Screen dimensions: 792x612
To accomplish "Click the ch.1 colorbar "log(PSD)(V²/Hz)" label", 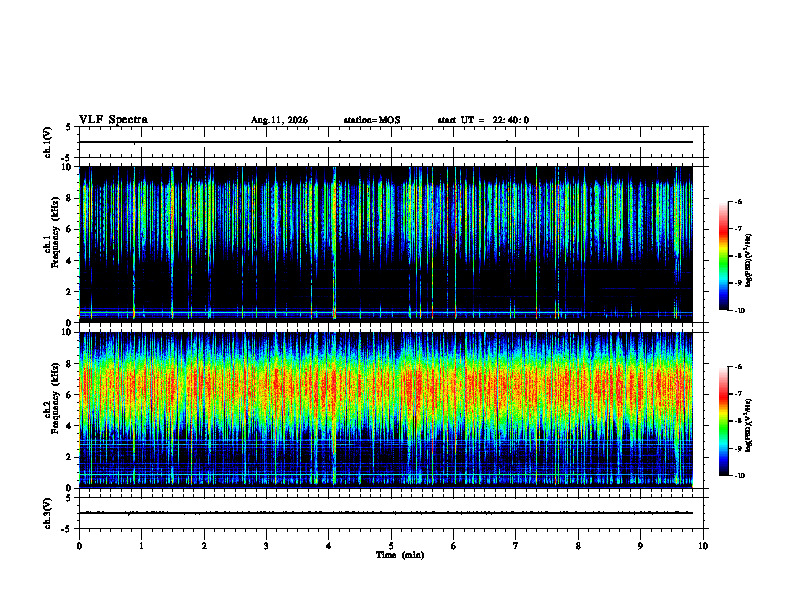I will click(749, 261).
